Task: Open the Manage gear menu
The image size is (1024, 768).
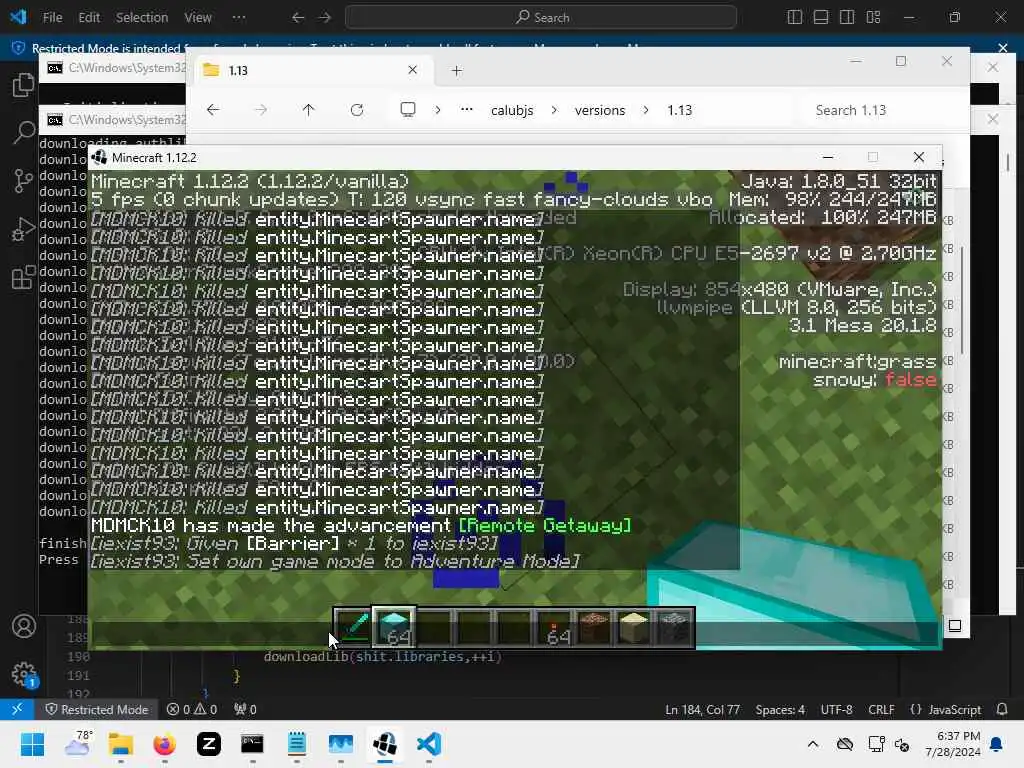Action: click(x=24, y=674)
